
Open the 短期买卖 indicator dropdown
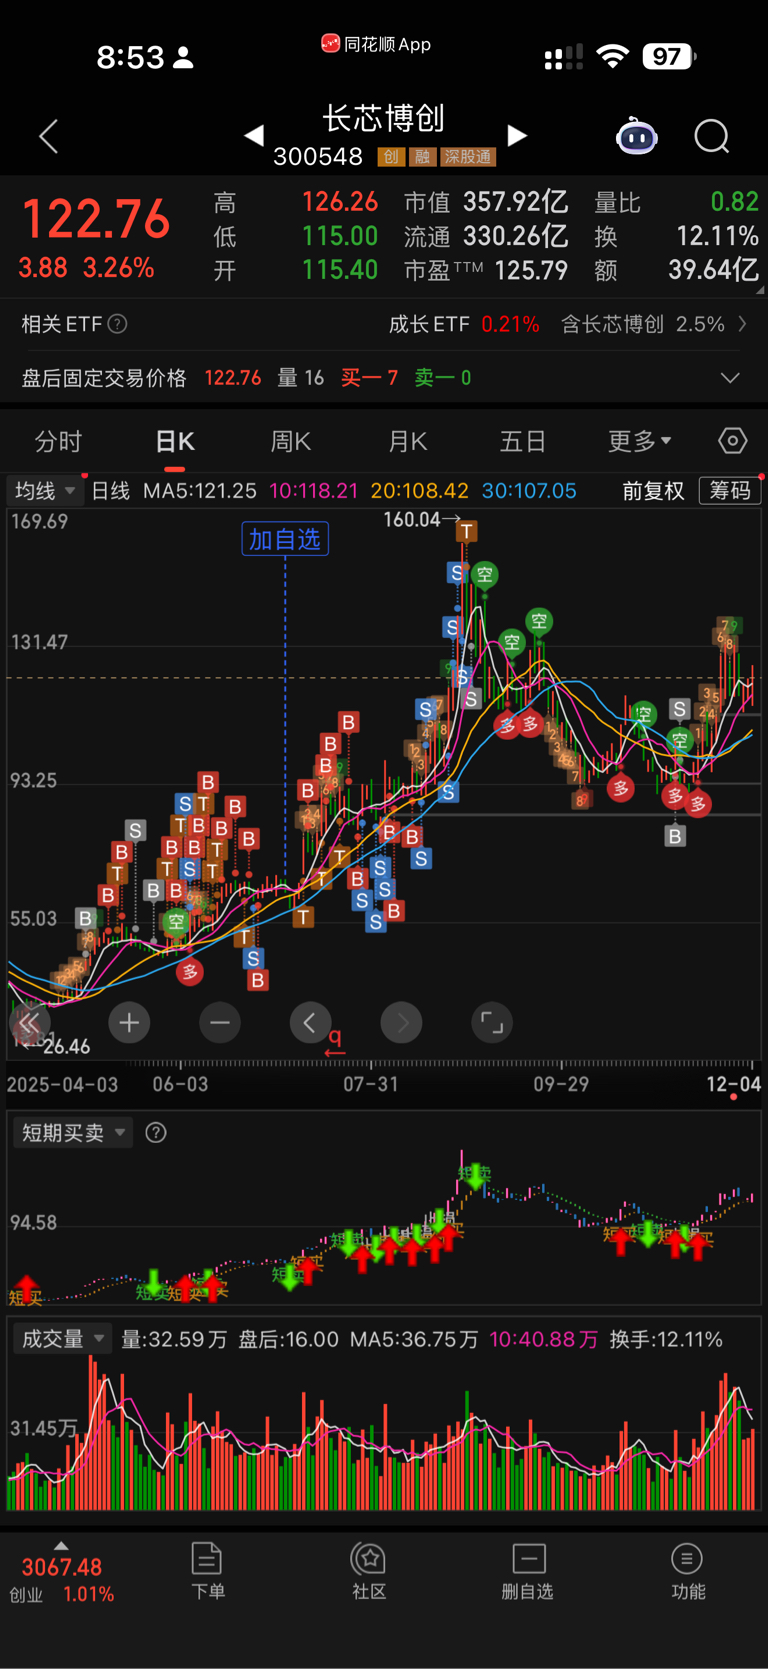point(73,1132)
